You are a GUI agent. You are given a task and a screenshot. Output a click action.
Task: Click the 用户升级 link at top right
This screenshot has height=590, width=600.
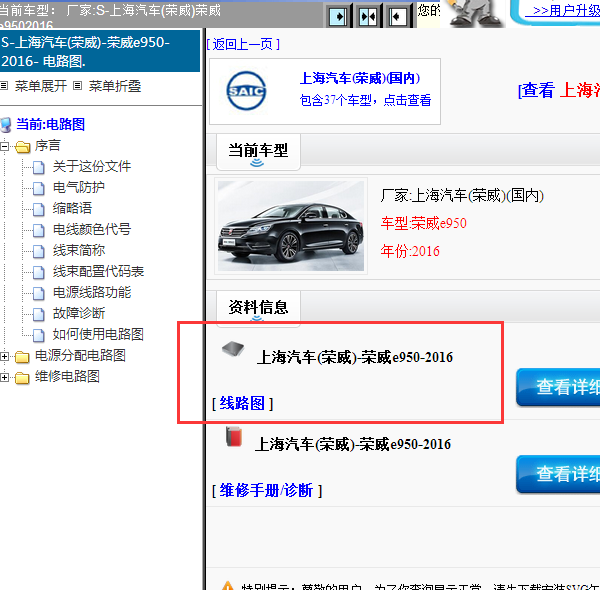(x=562, y=10)
